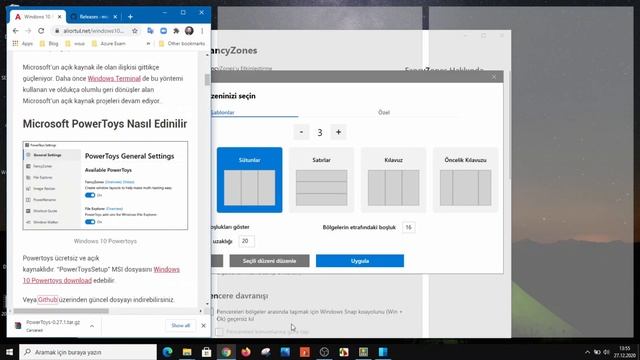Open Microsoft Store from the taskbar

click(x=207, y=352)
